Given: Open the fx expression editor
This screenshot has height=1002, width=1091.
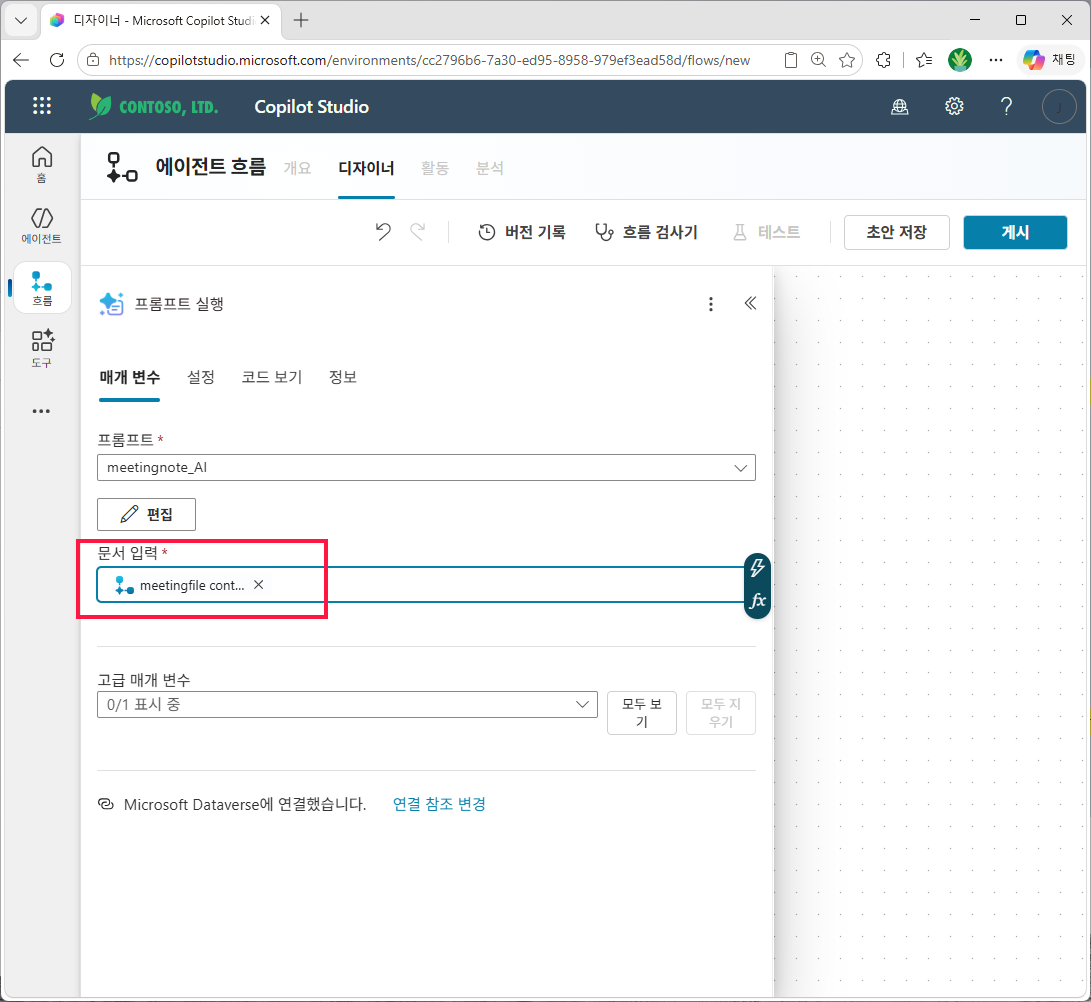Looking at the screenshot, I should point(757,601).
